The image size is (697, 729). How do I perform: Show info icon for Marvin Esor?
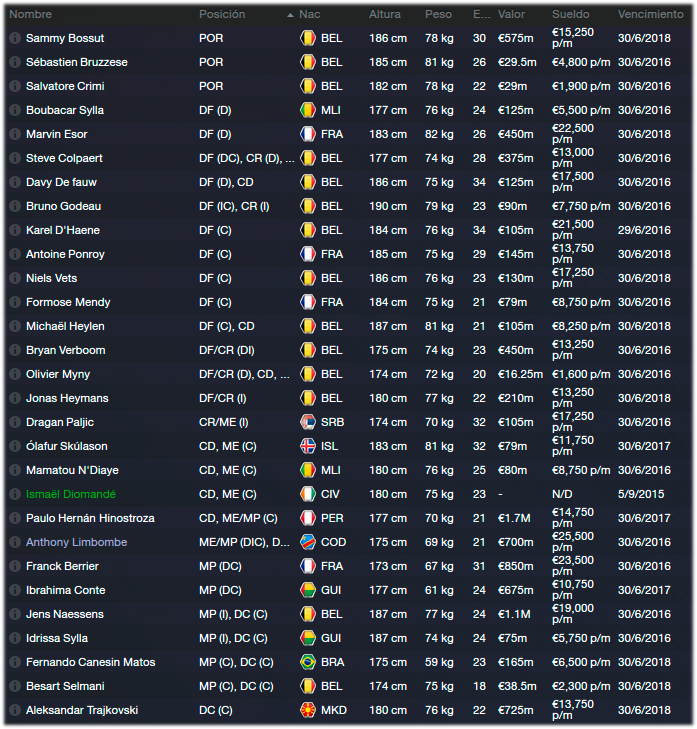pyautogui.click(x=15, y=134)
